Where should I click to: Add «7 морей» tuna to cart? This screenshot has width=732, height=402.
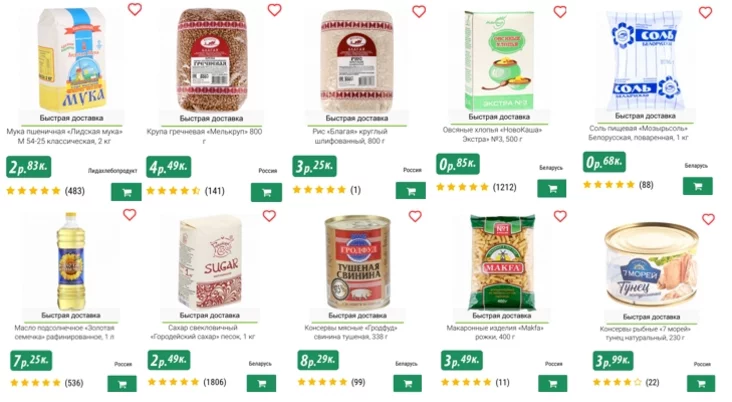tap(701, 384)
